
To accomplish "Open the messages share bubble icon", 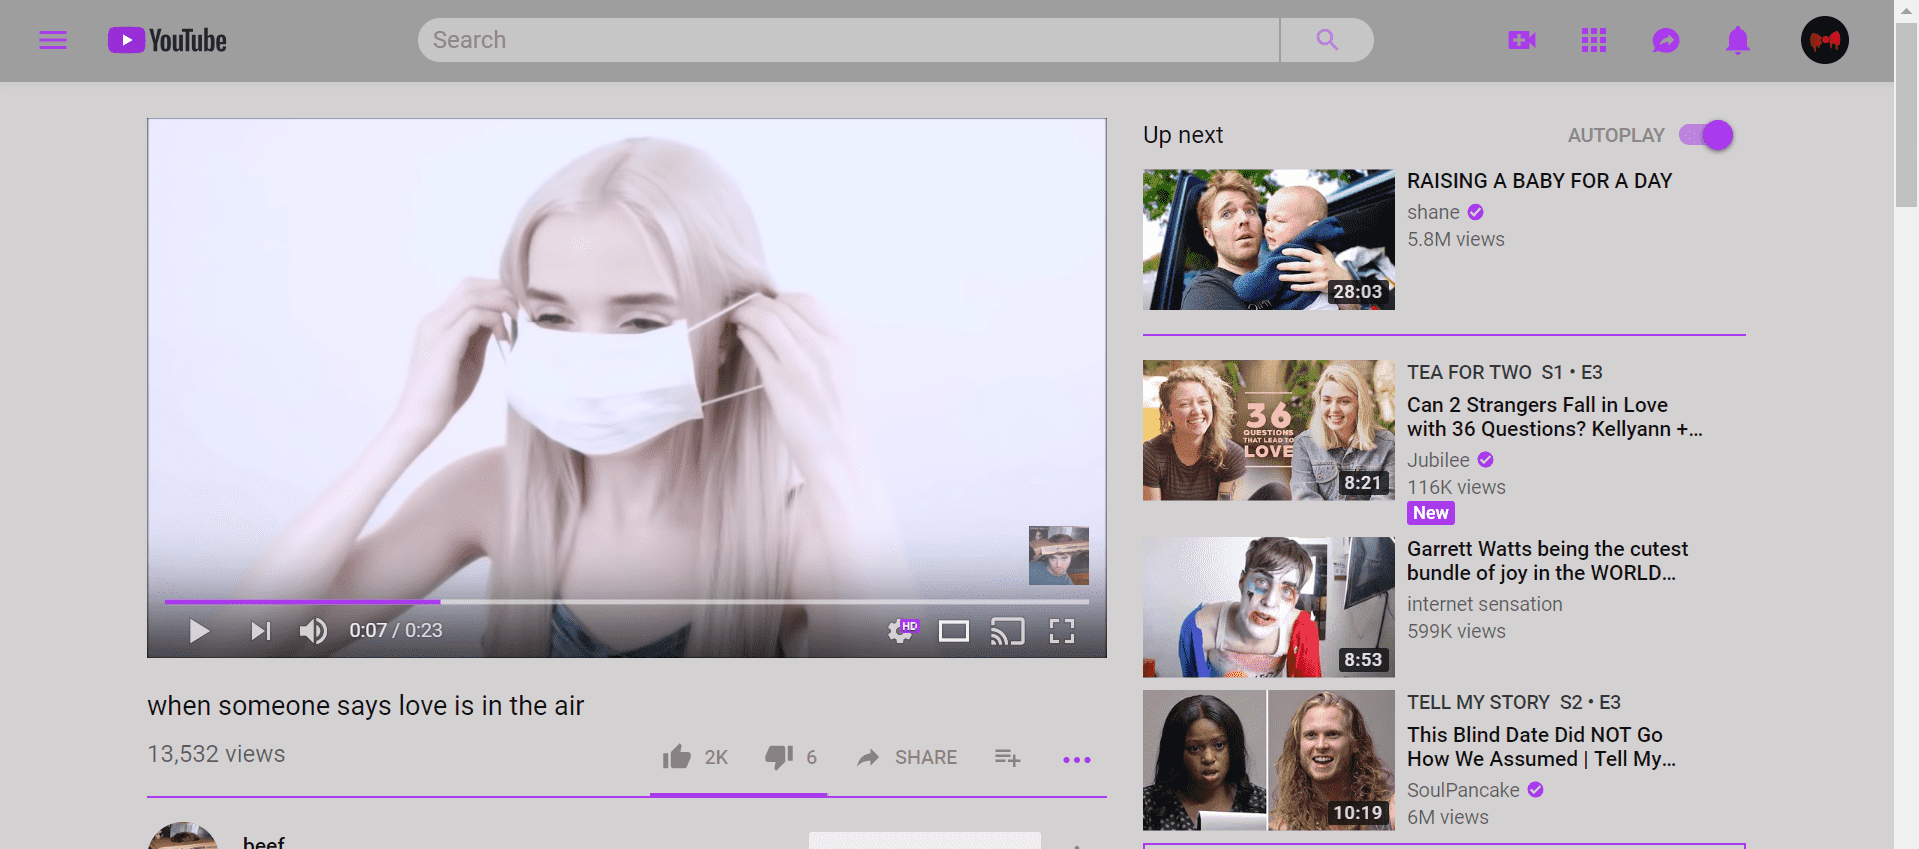I will [1665, 40].
